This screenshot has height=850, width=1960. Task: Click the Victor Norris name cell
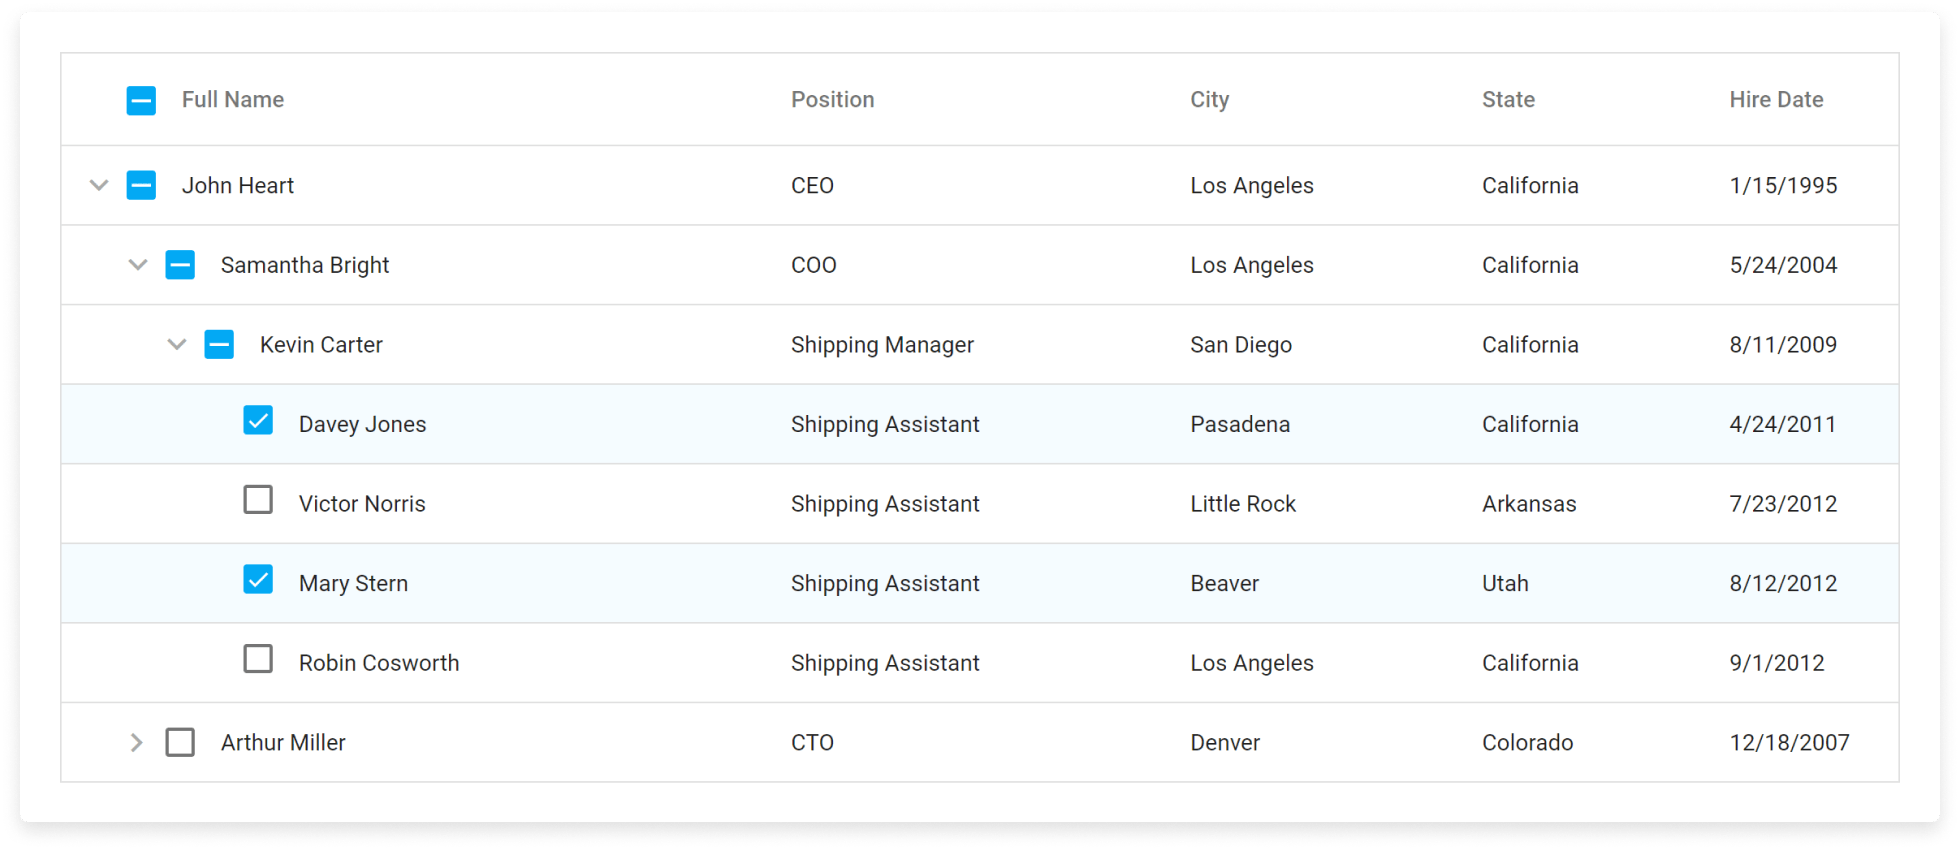362,504
